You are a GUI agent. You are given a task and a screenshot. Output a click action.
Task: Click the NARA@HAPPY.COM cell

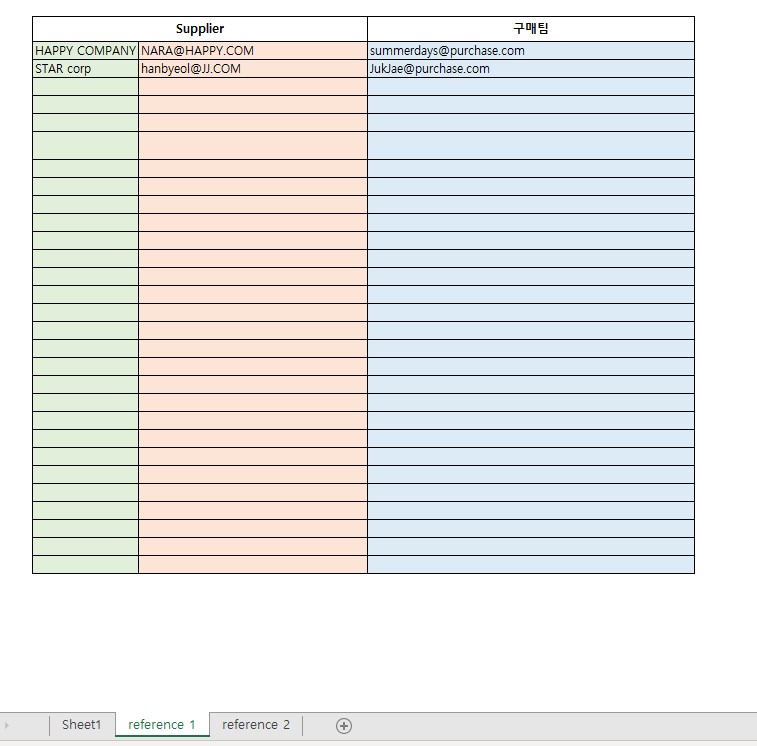(253, 51)
